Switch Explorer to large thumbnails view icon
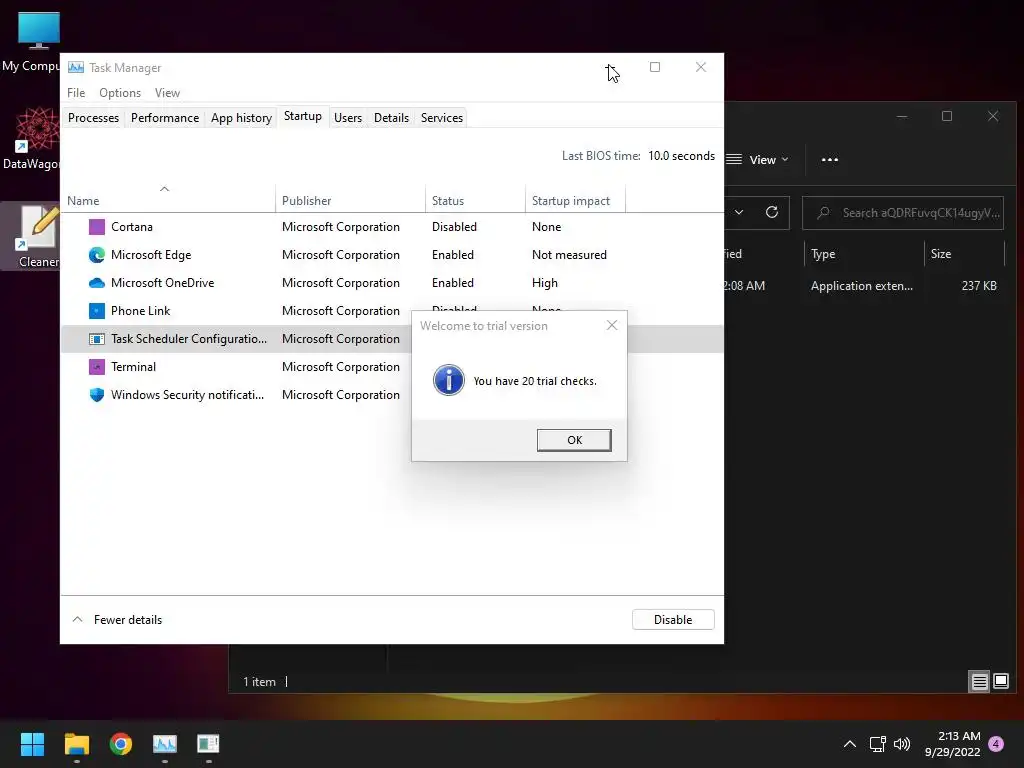 pos(1000,682)
